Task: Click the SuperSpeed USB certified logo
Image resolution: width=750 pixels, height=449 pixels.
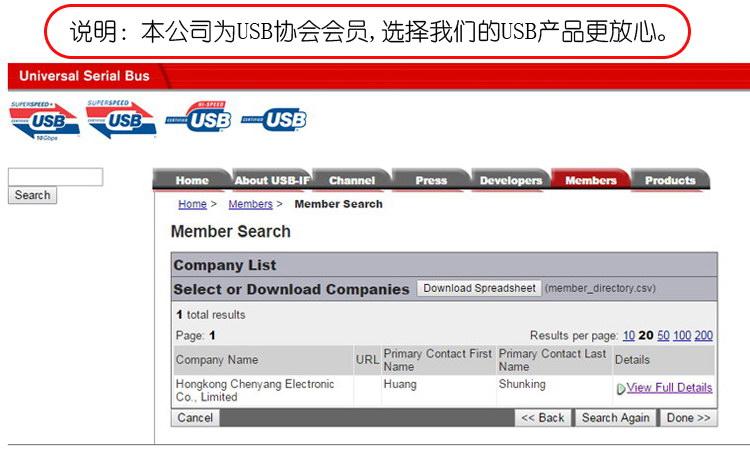Action: (x=120, y=120)
